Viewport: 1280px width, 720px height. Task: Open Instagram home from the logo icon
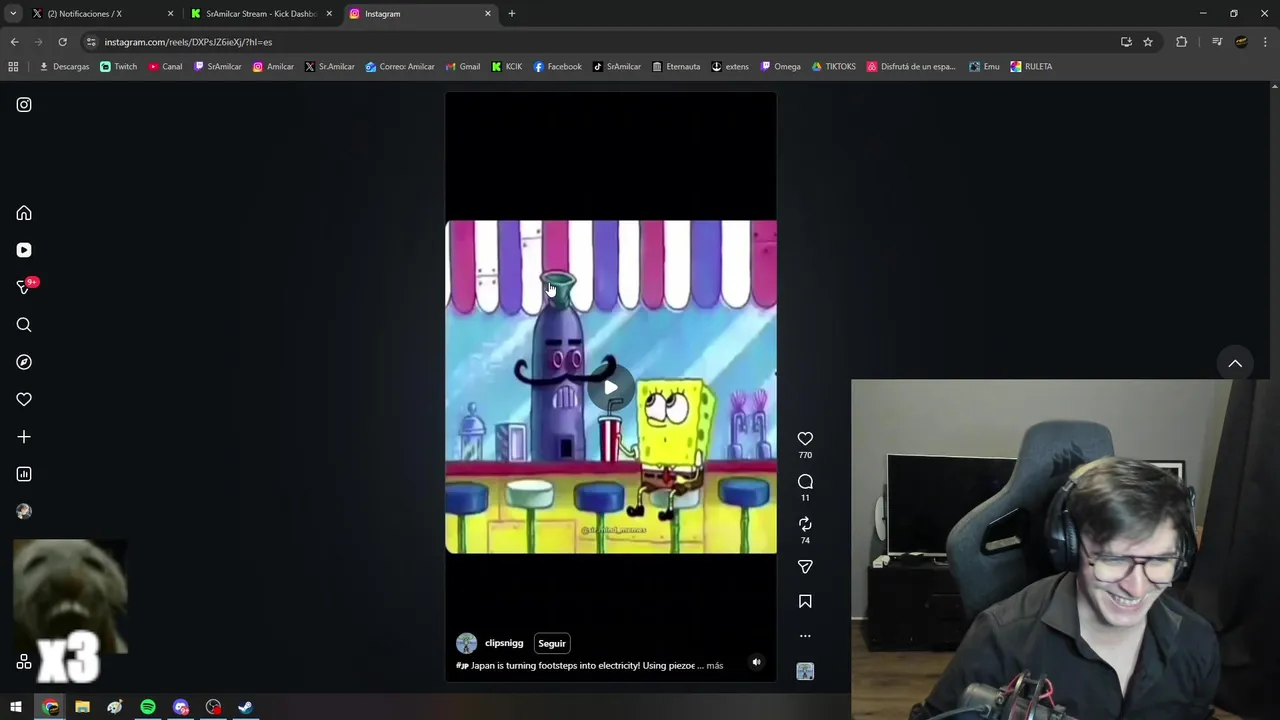(x=24, y=105)
